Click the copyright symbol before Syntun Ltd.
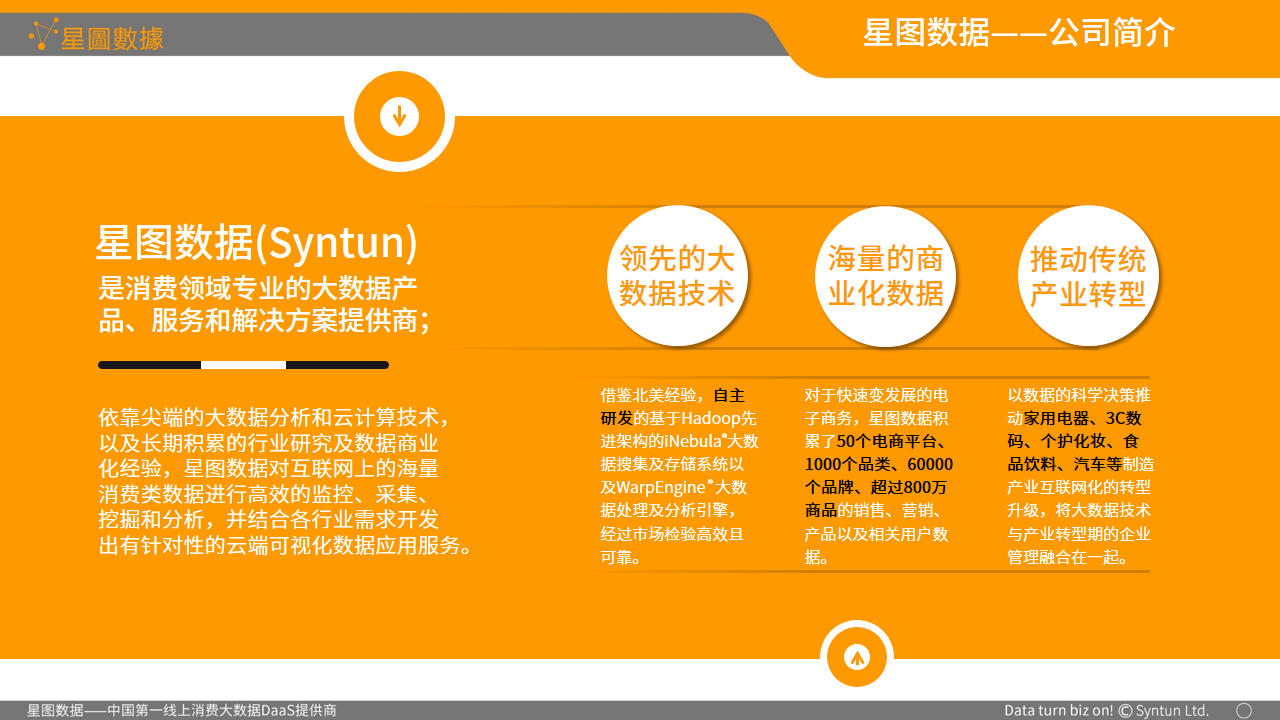This screenshot has width=1280, height=720. point(1125,711)
